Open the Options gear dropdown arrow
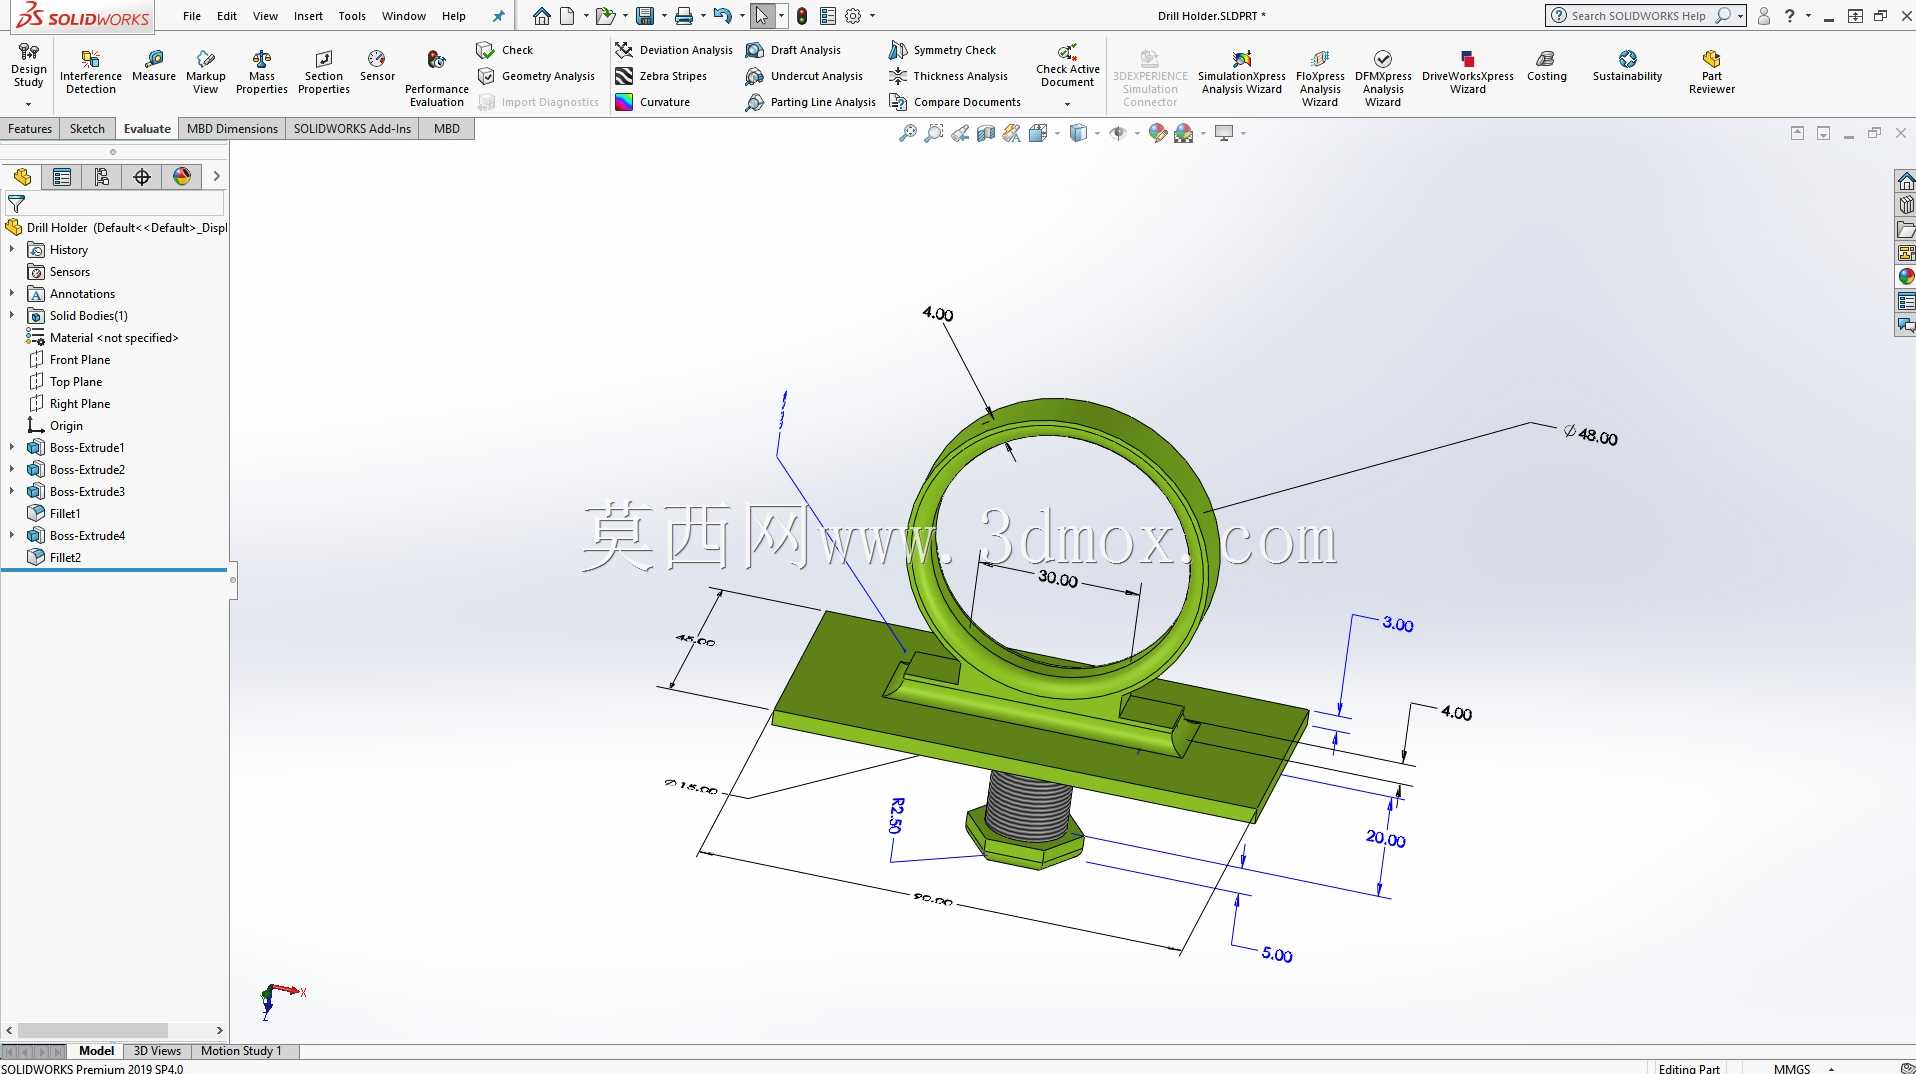Image resolution: width=1916 pixels, height=1074 pixels. point(872,16)
